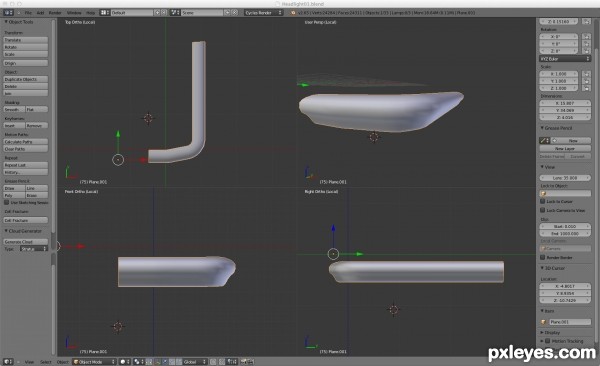Open the Select menu in 3D header

click(x=46, y=362)
